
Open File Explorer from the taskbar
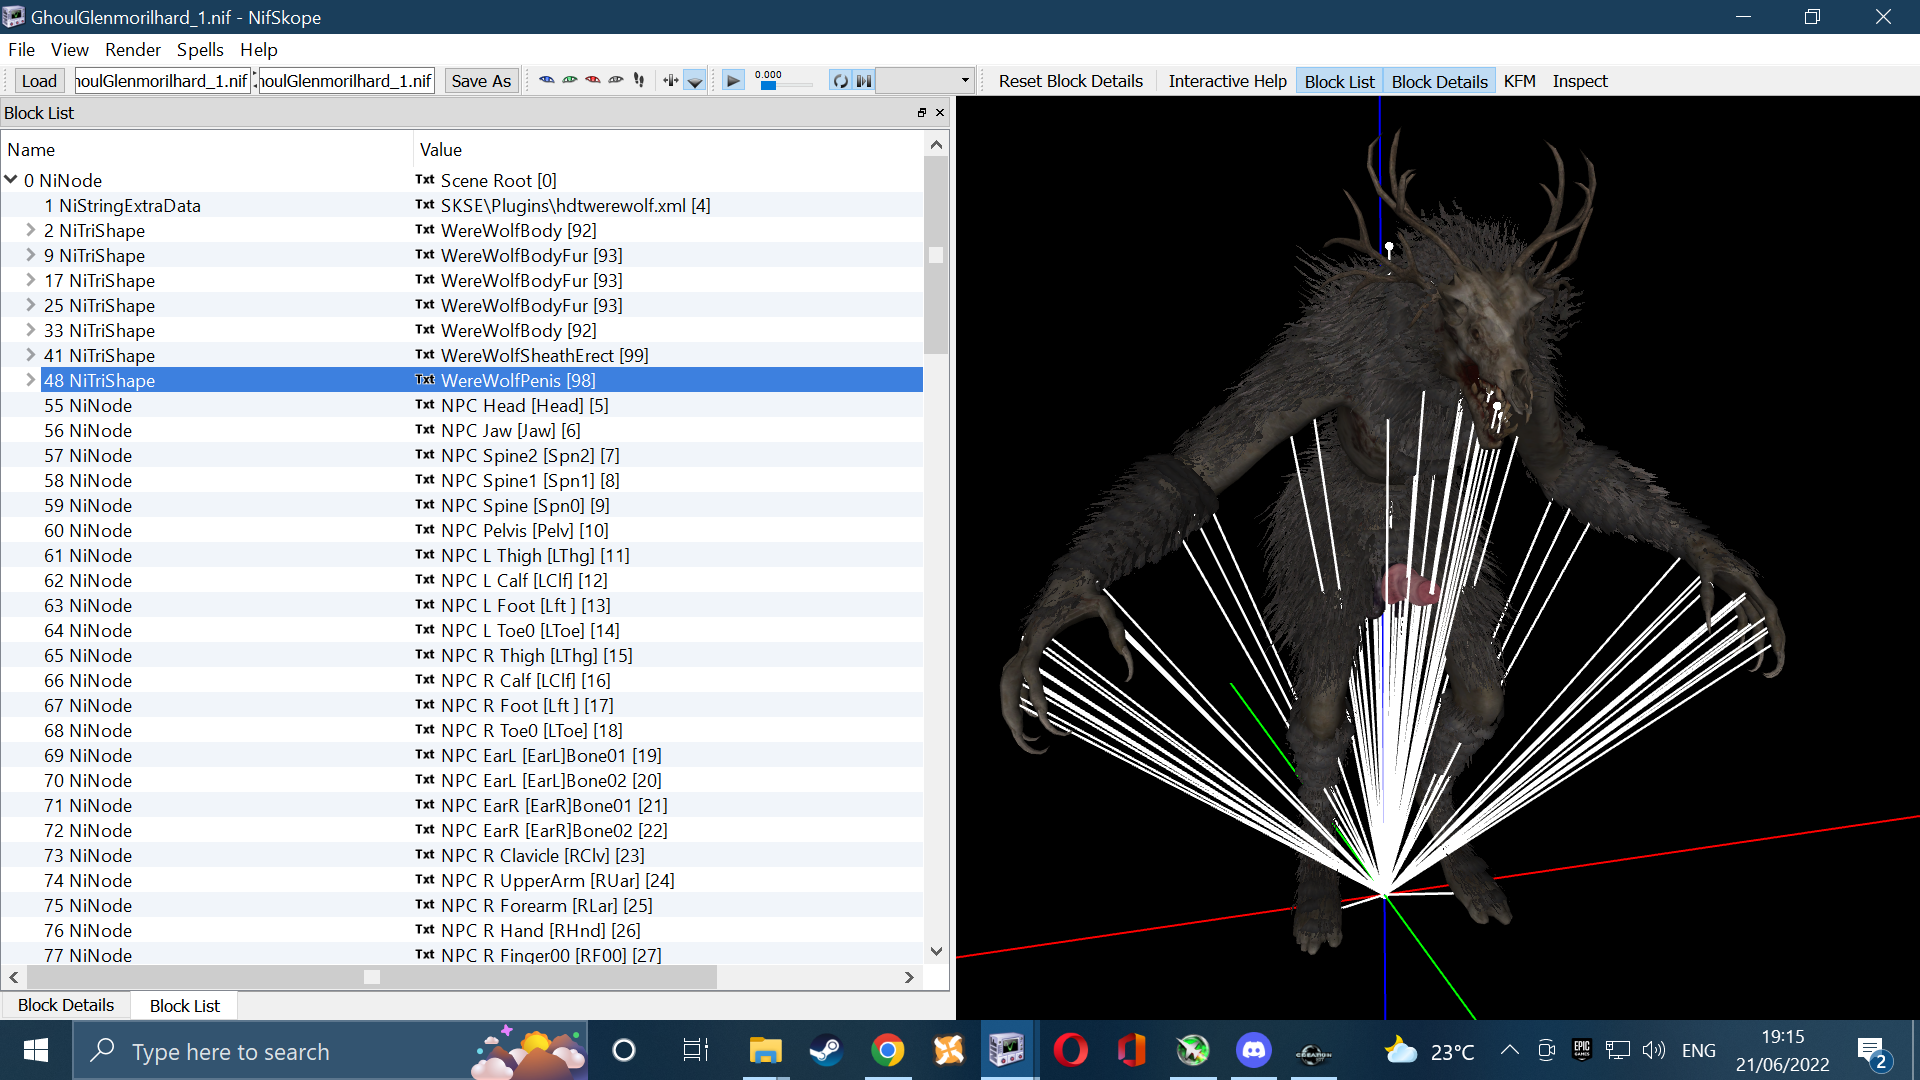click(x=765, y=1051)
